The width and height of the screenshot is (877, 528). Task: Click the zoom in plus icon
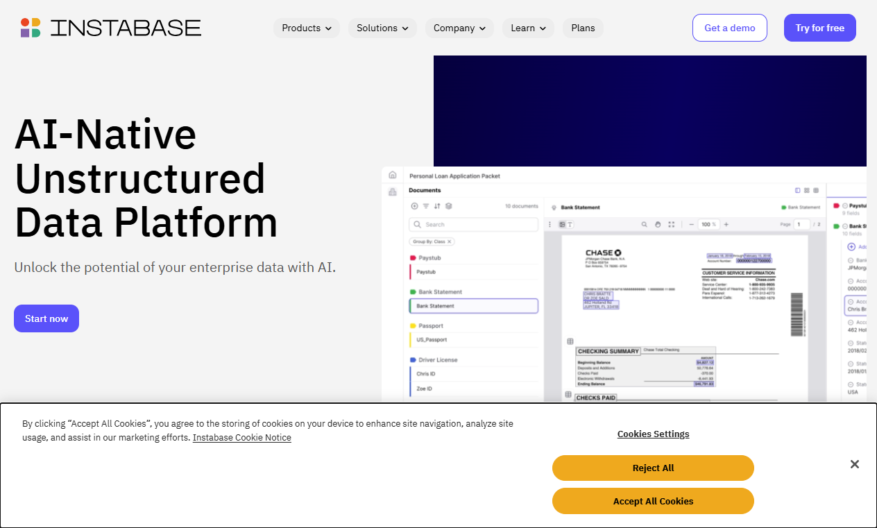coord(727,224)
